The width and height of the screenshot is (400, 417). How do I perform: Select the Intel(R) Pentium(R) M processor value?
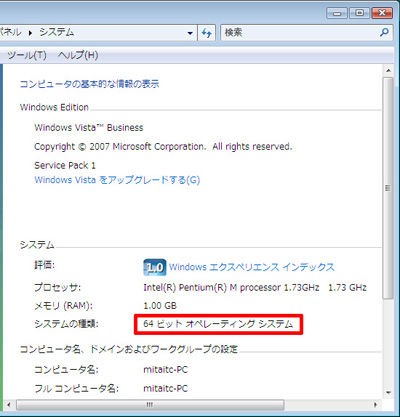255,287
